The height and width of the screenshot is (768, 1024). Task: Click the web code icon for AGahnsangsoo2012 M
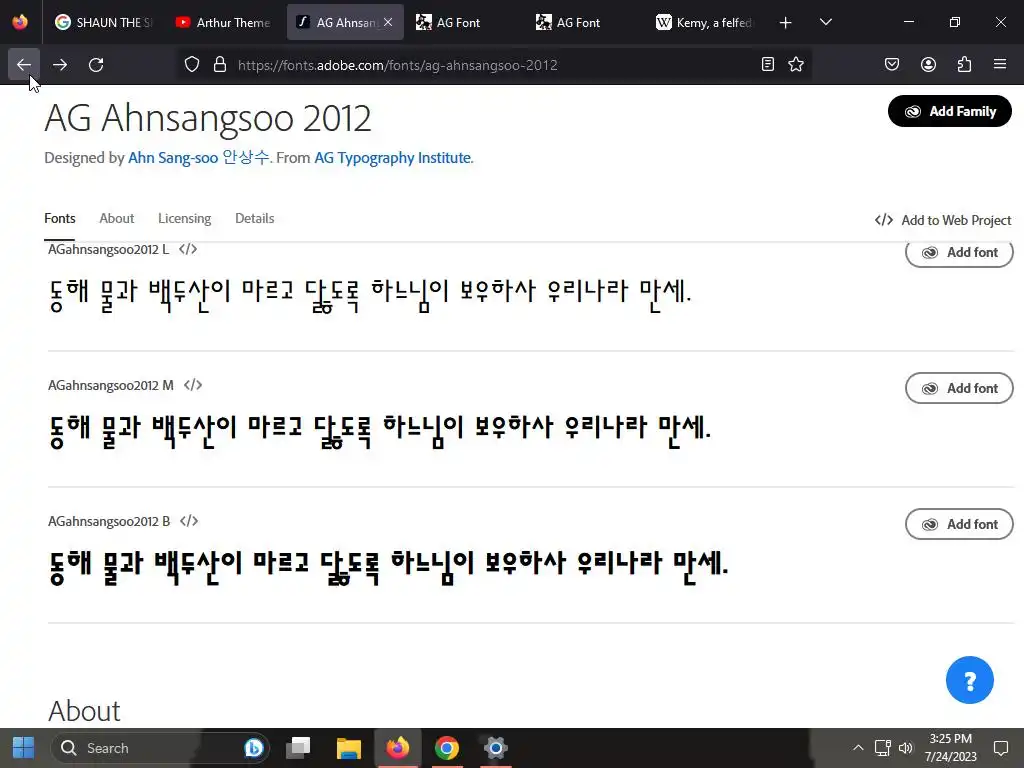(193, 385)
